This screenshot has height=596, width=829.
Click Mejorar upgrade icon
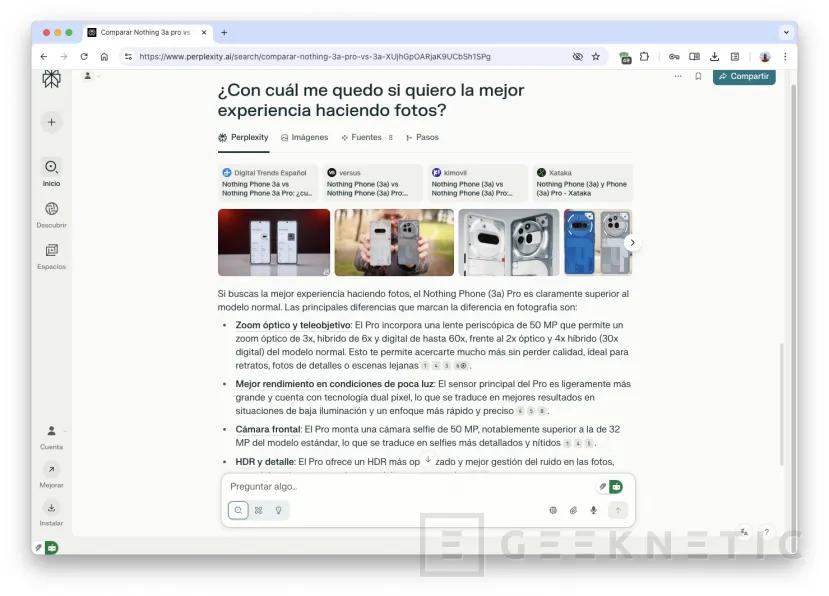tap(51, 470)
